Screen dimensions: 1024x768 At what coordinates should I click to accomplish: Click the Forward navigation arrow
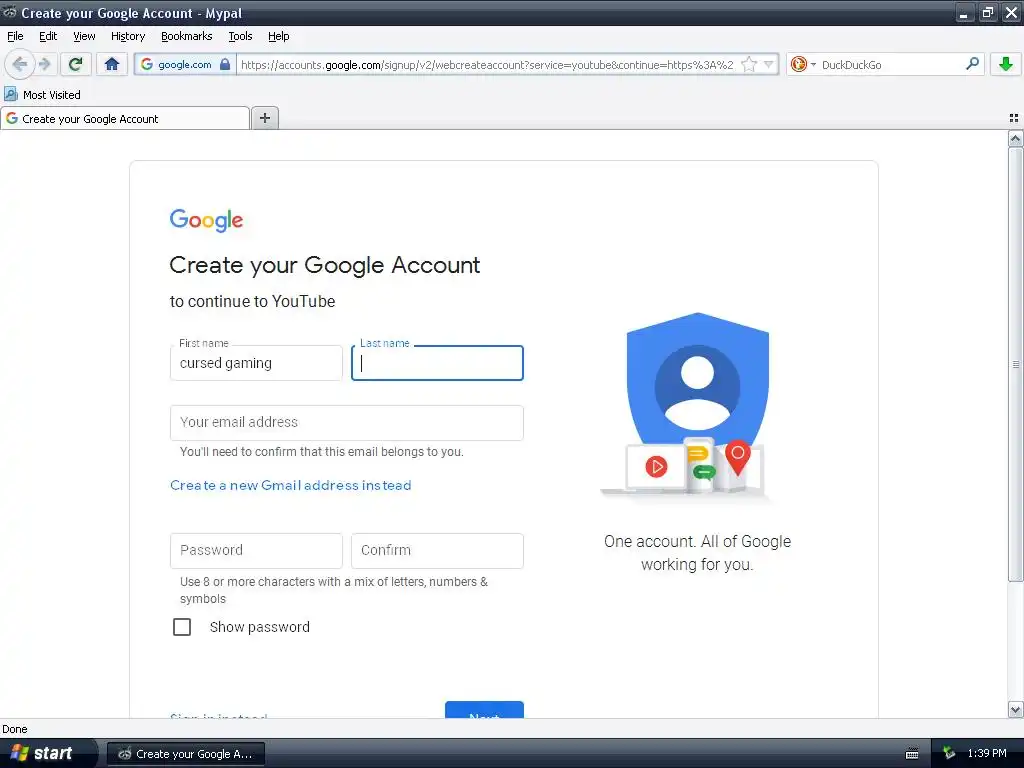click(44, 64)
